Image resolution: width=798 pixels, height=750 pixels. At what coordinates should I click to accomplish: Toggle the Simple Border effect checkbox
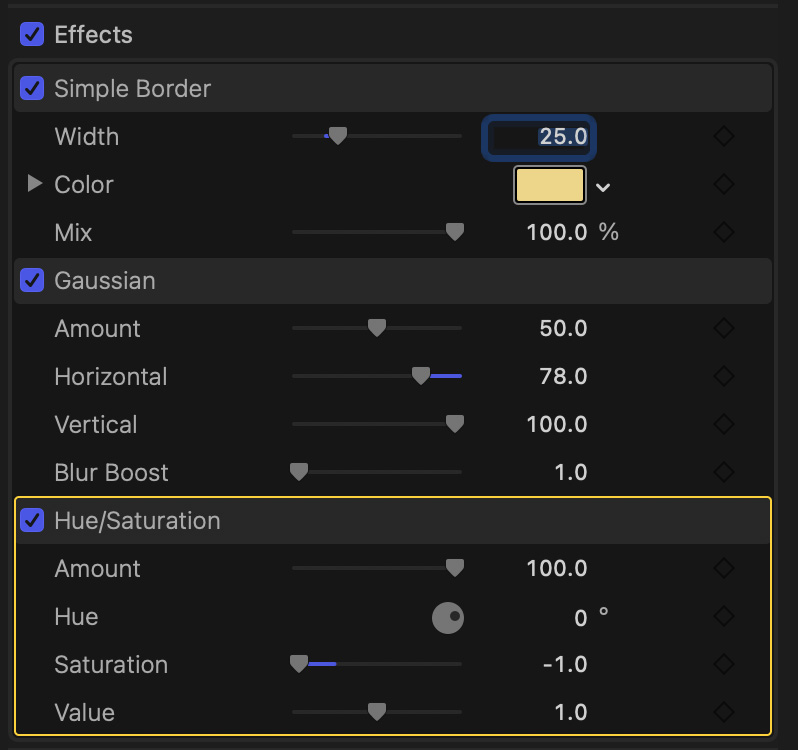(x=32, y=89)
